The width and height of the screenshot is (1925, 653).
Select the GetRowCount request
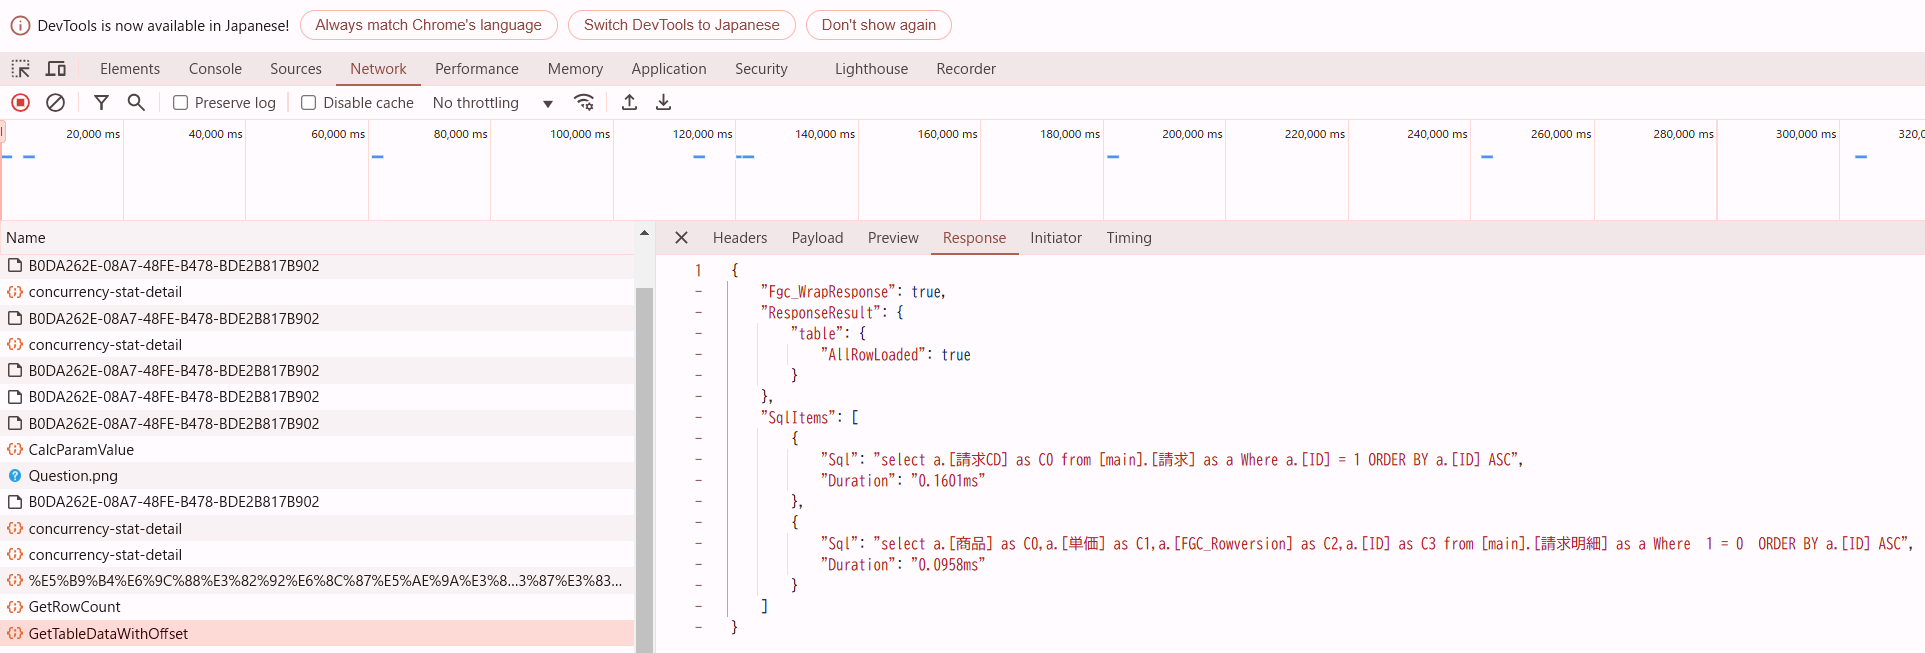(x=317, y=607)
